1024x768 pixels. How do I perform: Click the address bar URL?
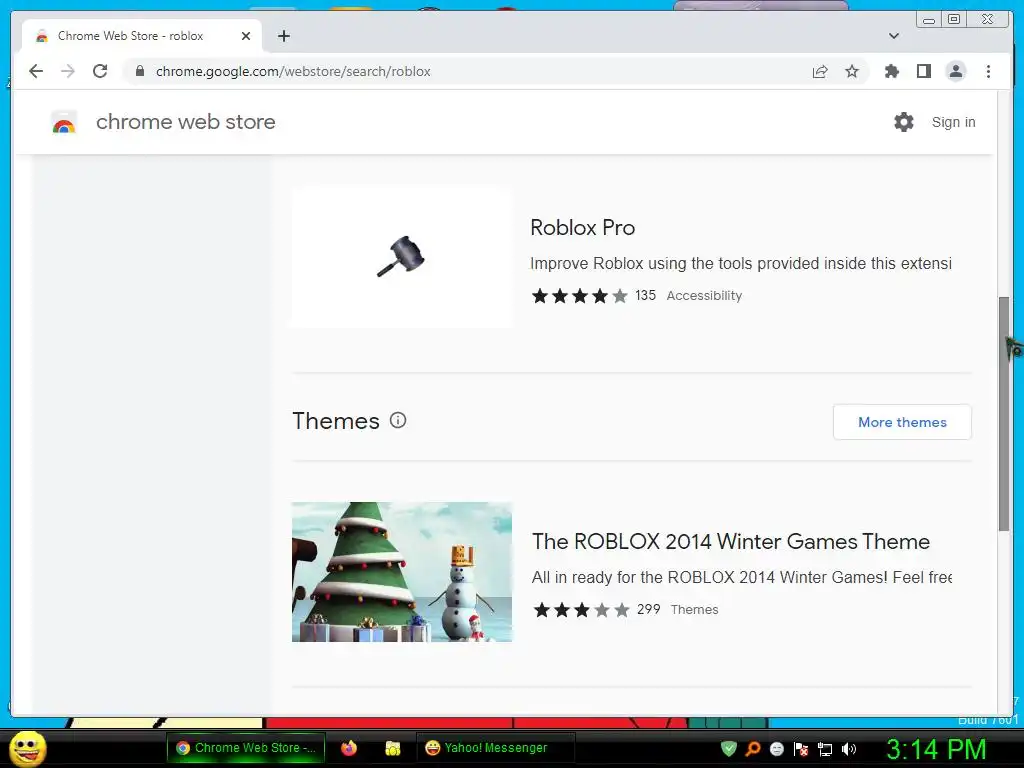[x=293, y=71]
